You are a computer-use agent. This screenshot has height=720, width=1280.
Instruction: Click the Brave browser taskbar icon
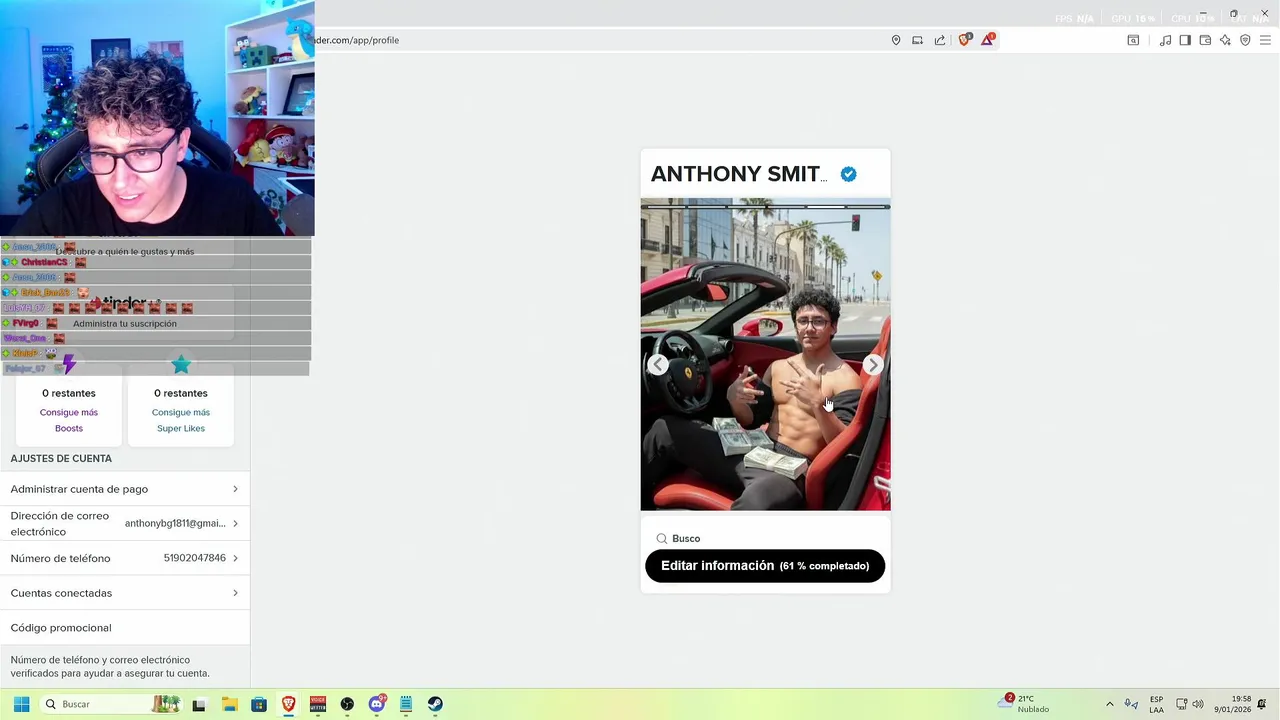coord(289,704)
